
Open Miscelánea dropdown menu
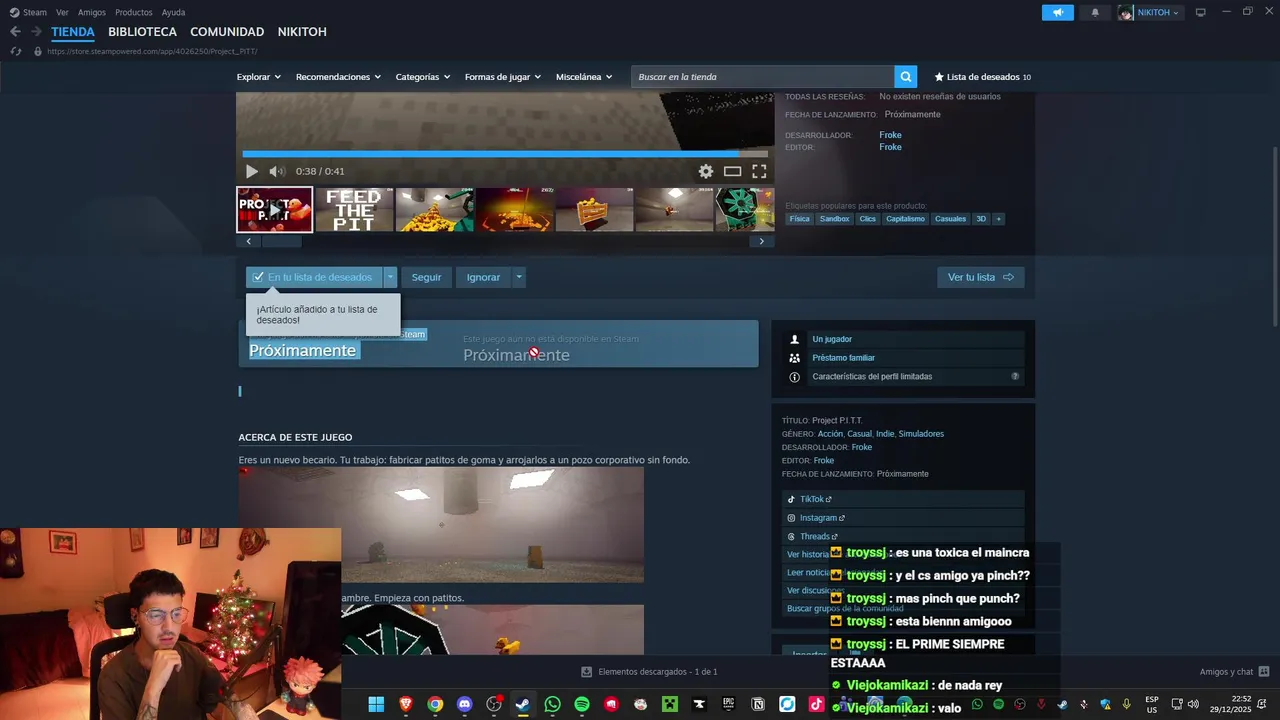584,77
